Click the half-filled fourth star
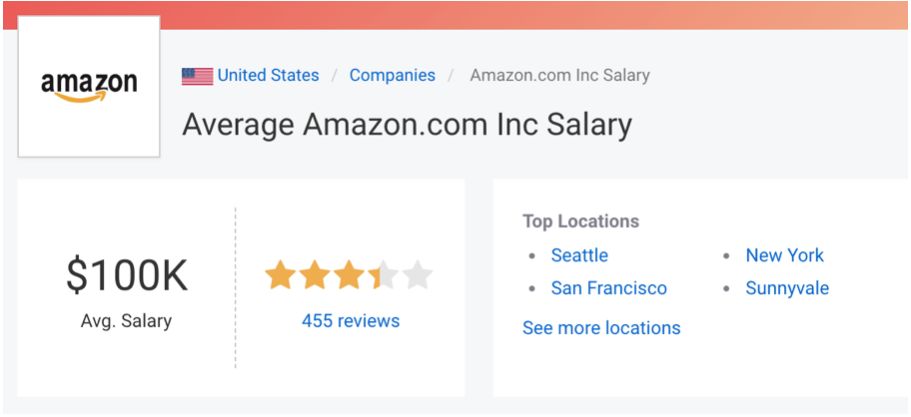 click(x=383, y=276)
